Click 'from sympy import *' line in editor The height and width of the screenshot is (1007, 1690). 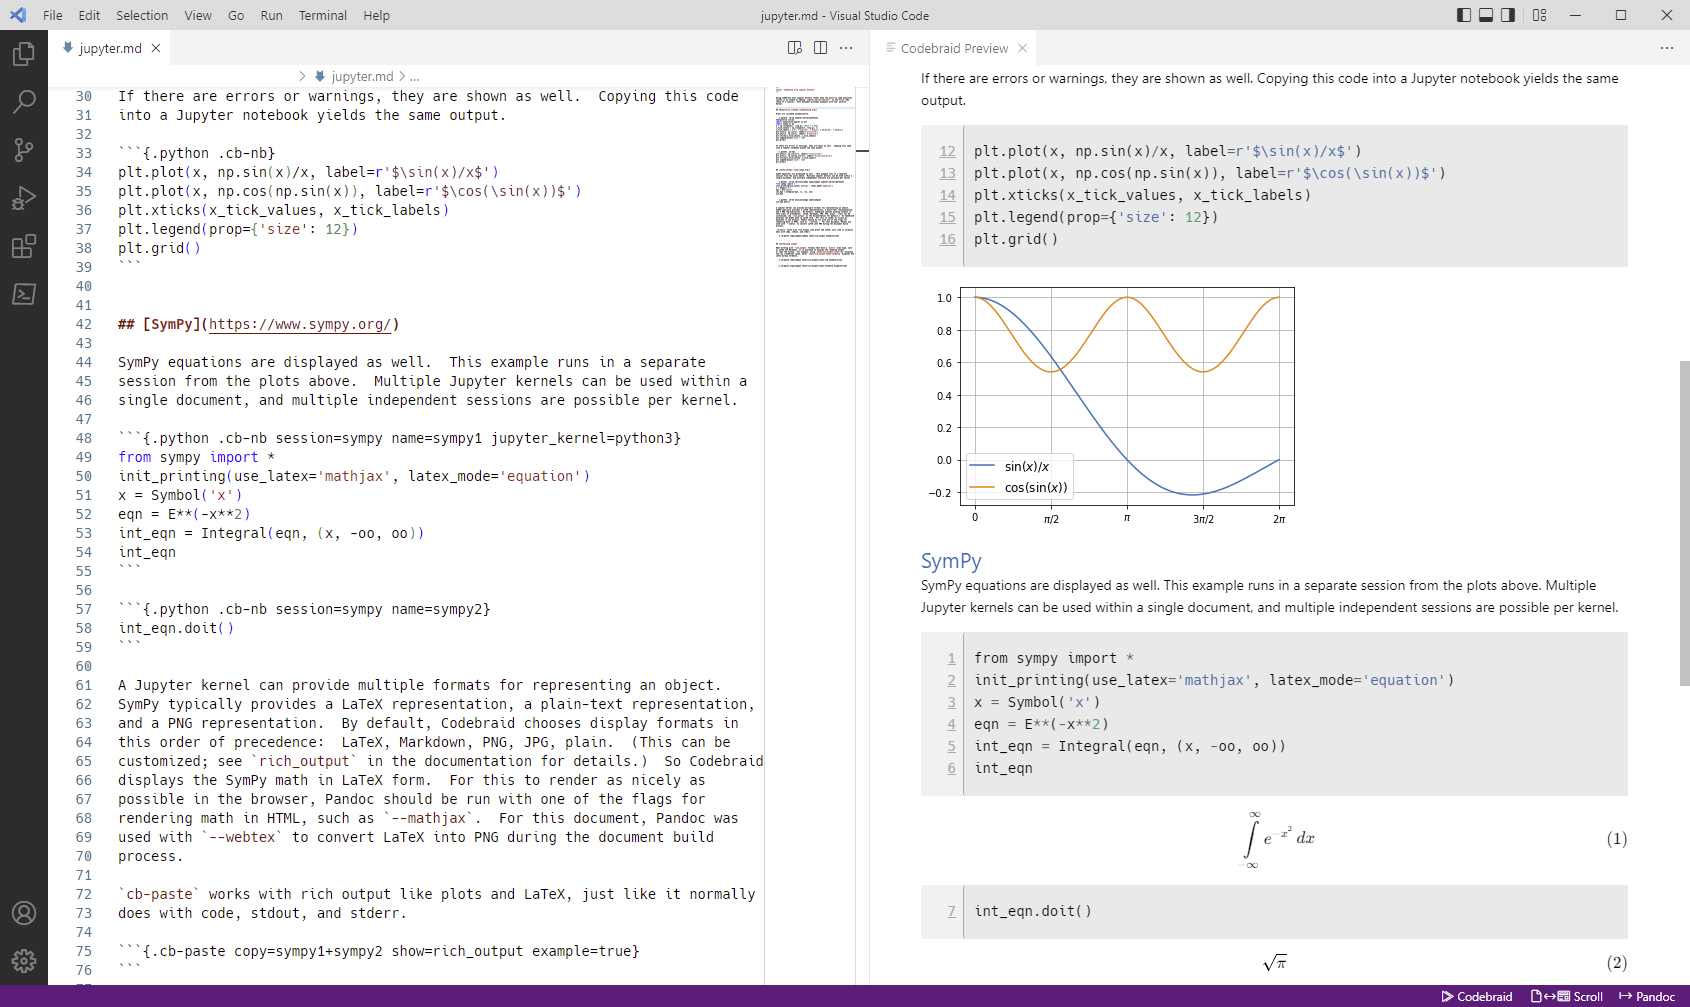tap(196, 457)
